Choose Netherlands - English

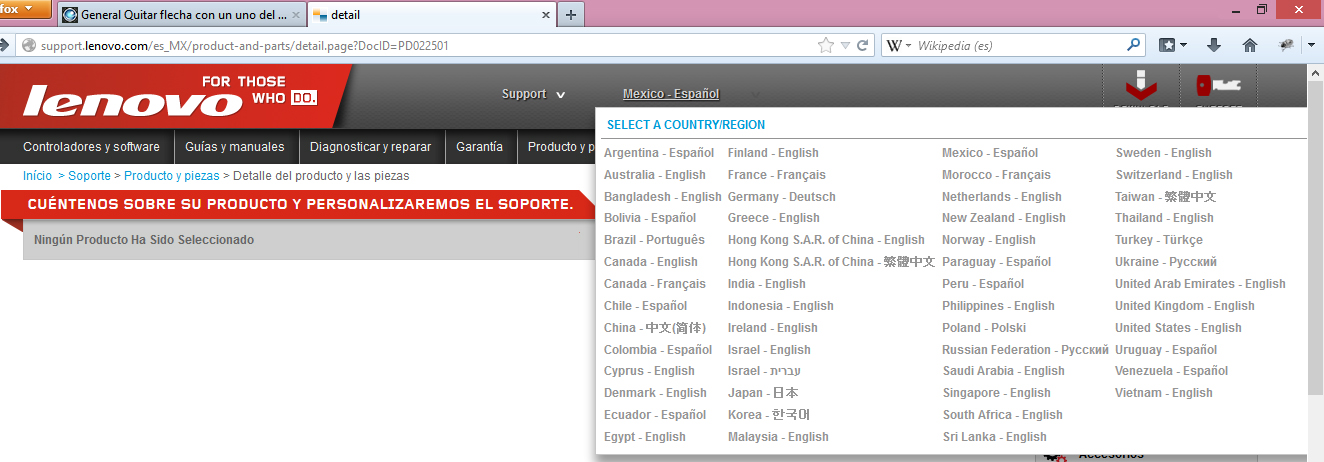pos(1003,197)
